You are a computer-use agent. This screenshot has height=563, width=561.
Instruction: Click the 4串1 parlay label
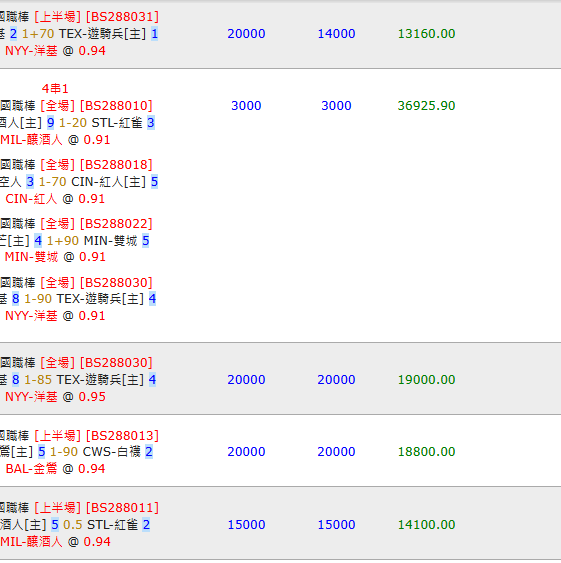(55, 88)
